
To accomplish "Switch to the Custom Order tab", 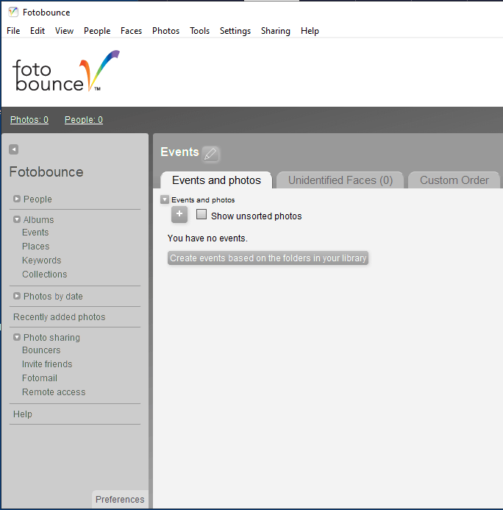I will click(x=454, y=180).
